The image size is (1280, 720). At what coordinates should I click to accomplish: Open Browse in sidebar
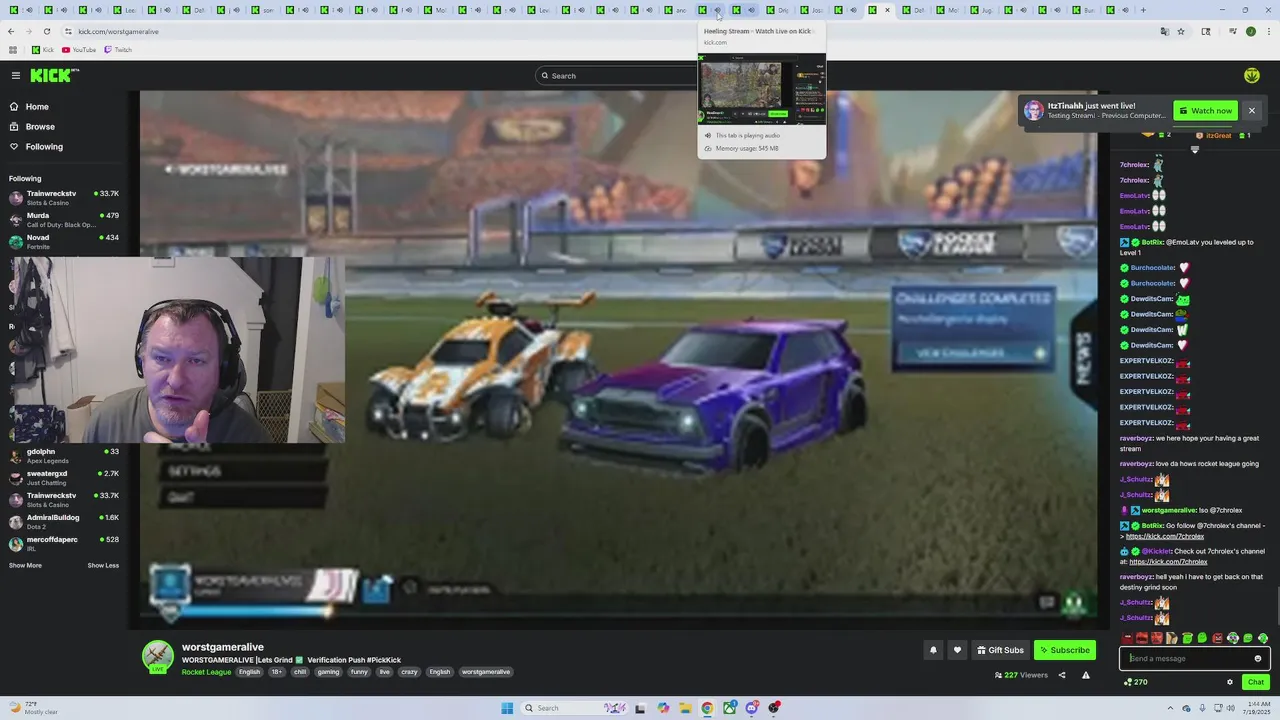coord(40,127)
